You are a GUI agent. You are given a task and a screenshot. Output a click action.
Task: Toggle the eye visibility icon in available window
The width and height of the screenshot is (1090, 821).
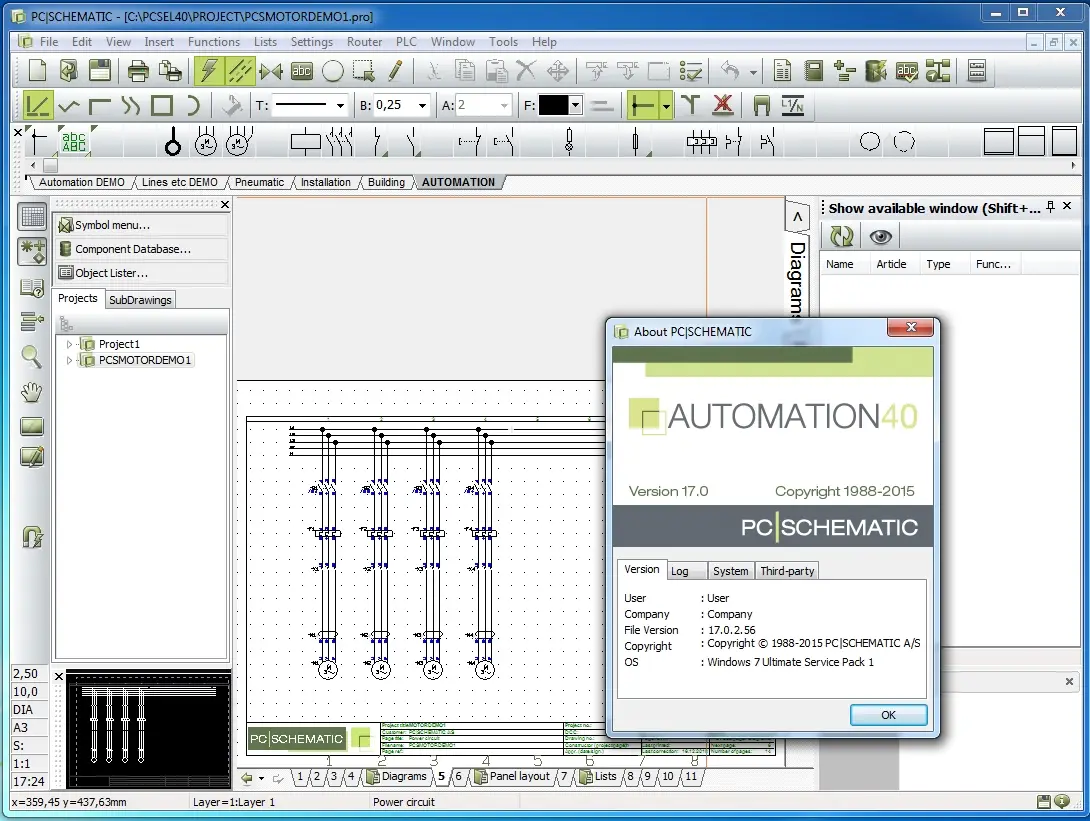pyautogui.click(x=880, y=236)
